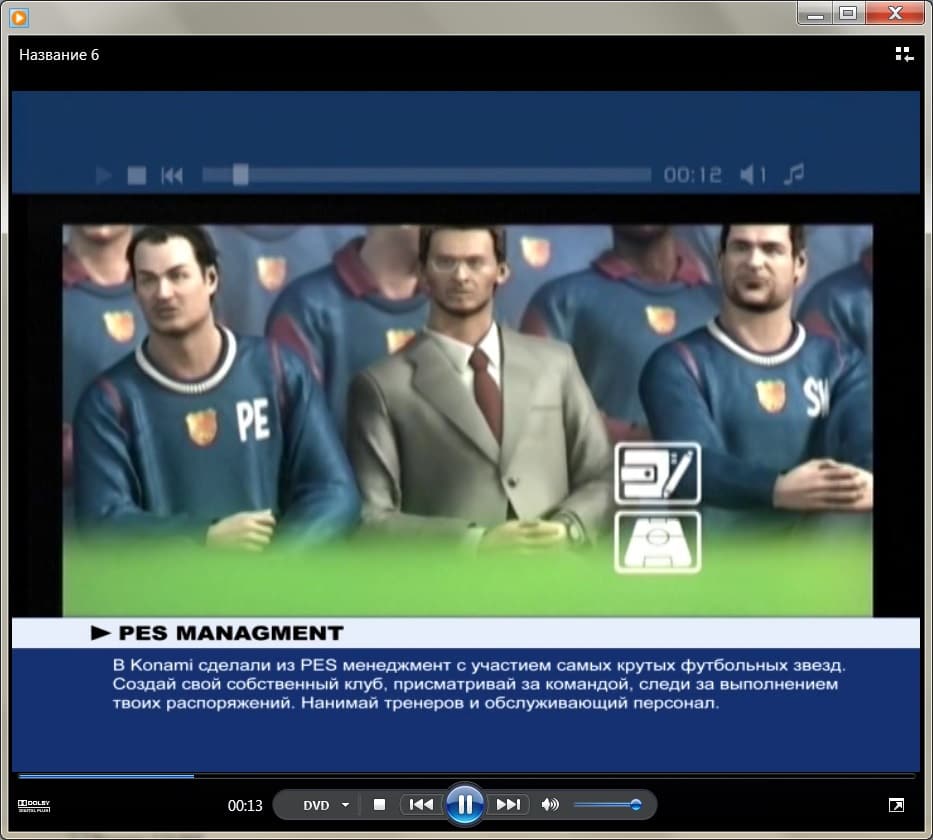Image resolution: width=933 pixels, height=840 pixels.
Task: Mute audio using the speaker icon
Action: pos(550,804)
